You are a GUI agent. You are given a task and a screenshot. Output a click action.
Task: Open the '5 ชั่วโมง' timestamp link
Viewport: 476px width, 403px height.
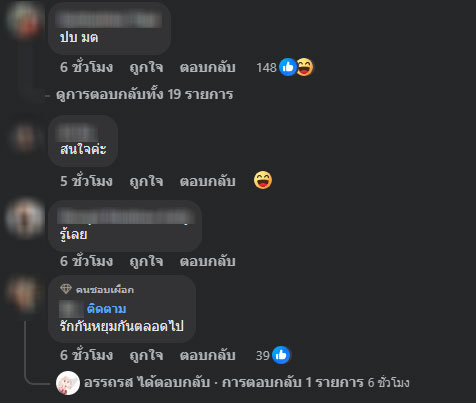click(86, 181)
